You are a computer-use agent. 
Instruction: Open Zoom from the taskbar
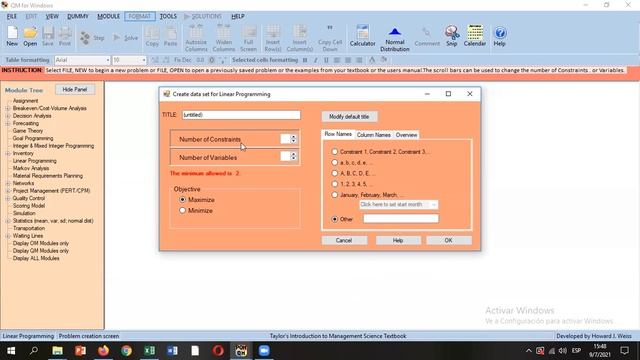(264, 351)
